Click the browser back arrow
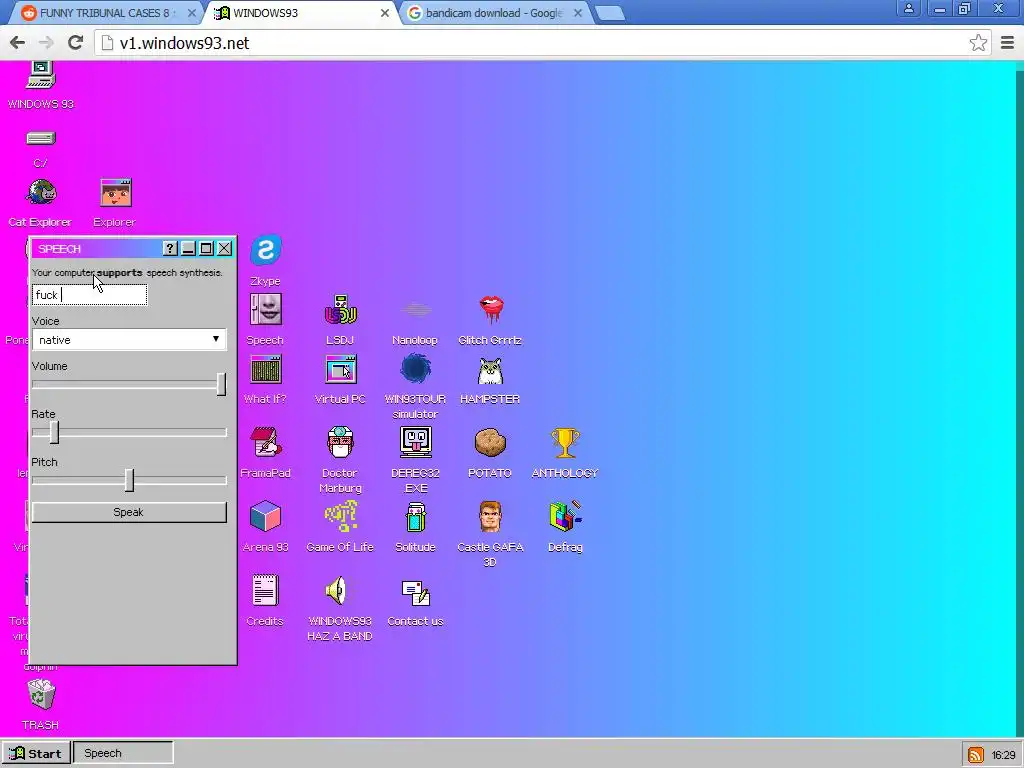The height and width of the screenshot is (768, 1024). (18, 43)
